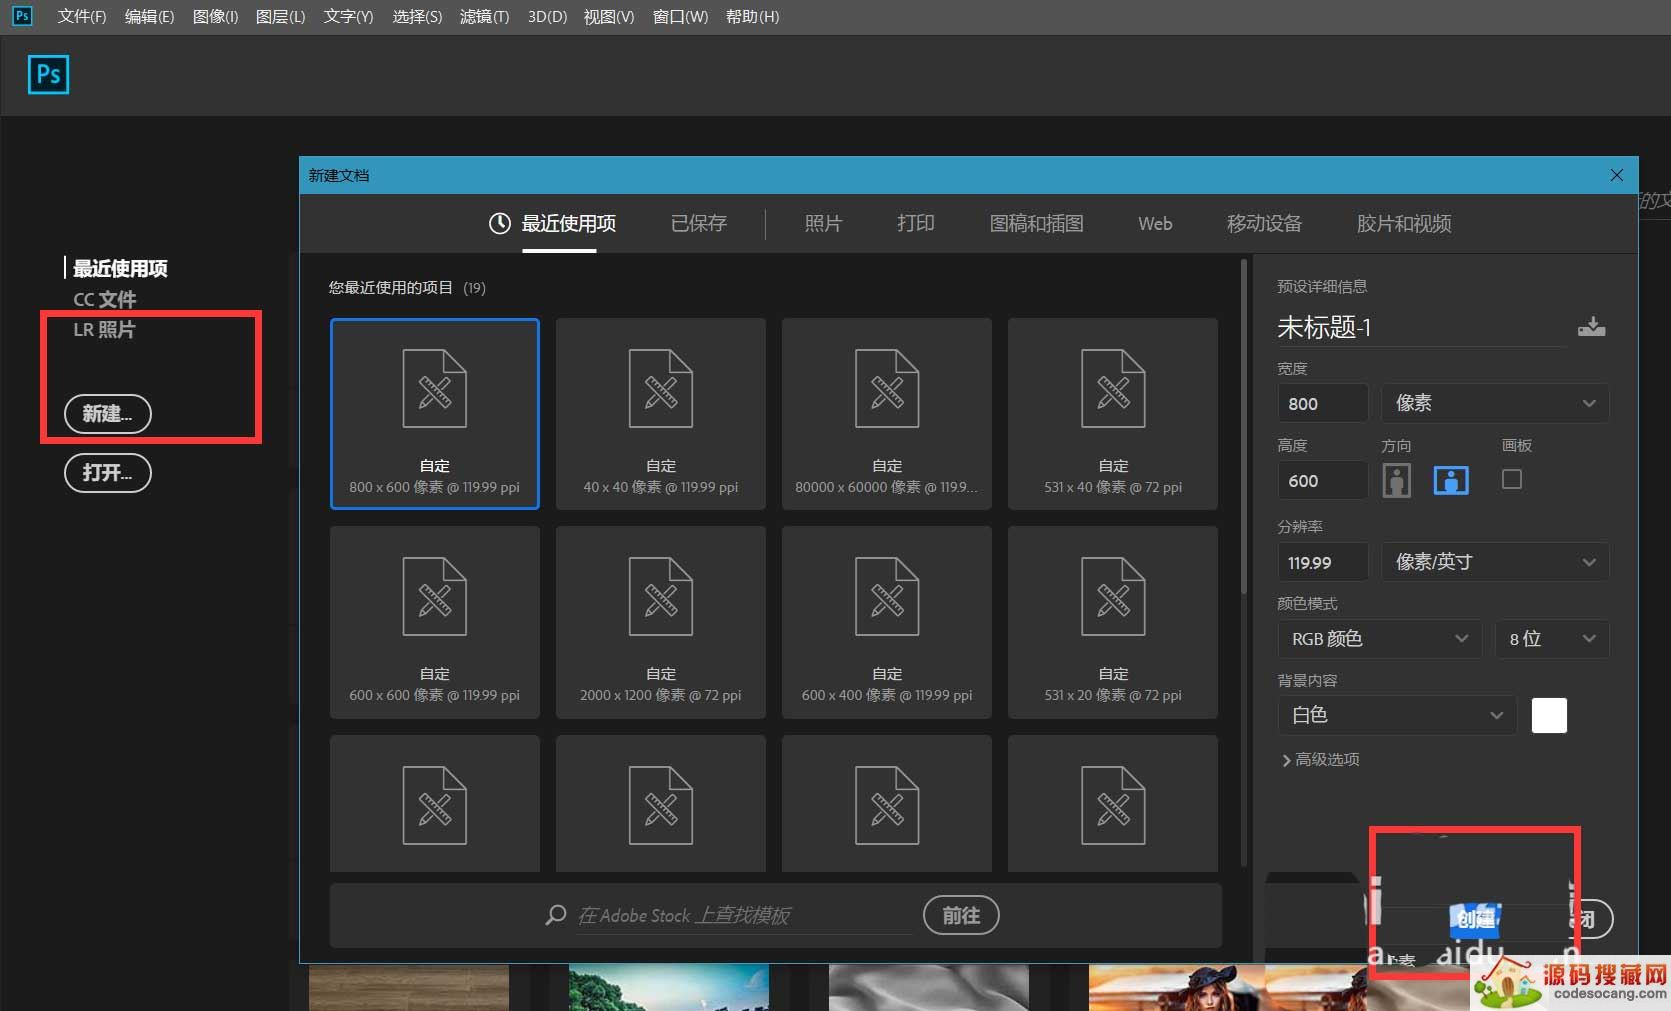1671x1011 pixels.
Task: Expand the 高级选项 advanced options
Action: click(1320, 760)
